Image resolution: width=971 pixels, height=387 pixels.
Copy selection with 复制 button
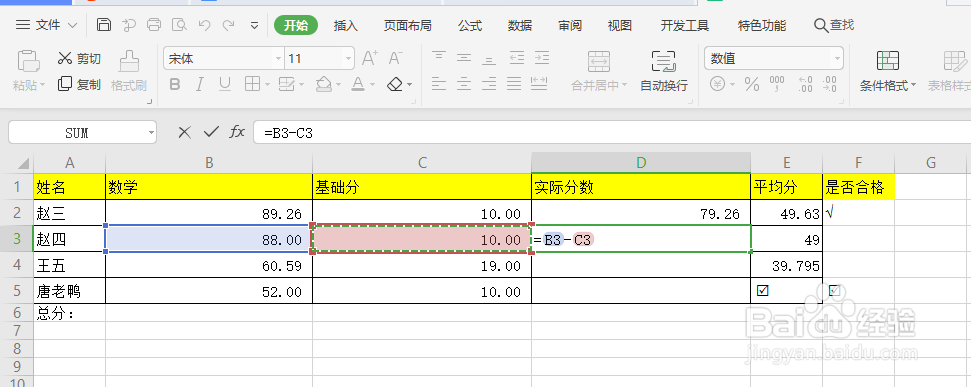click(79, 84)
